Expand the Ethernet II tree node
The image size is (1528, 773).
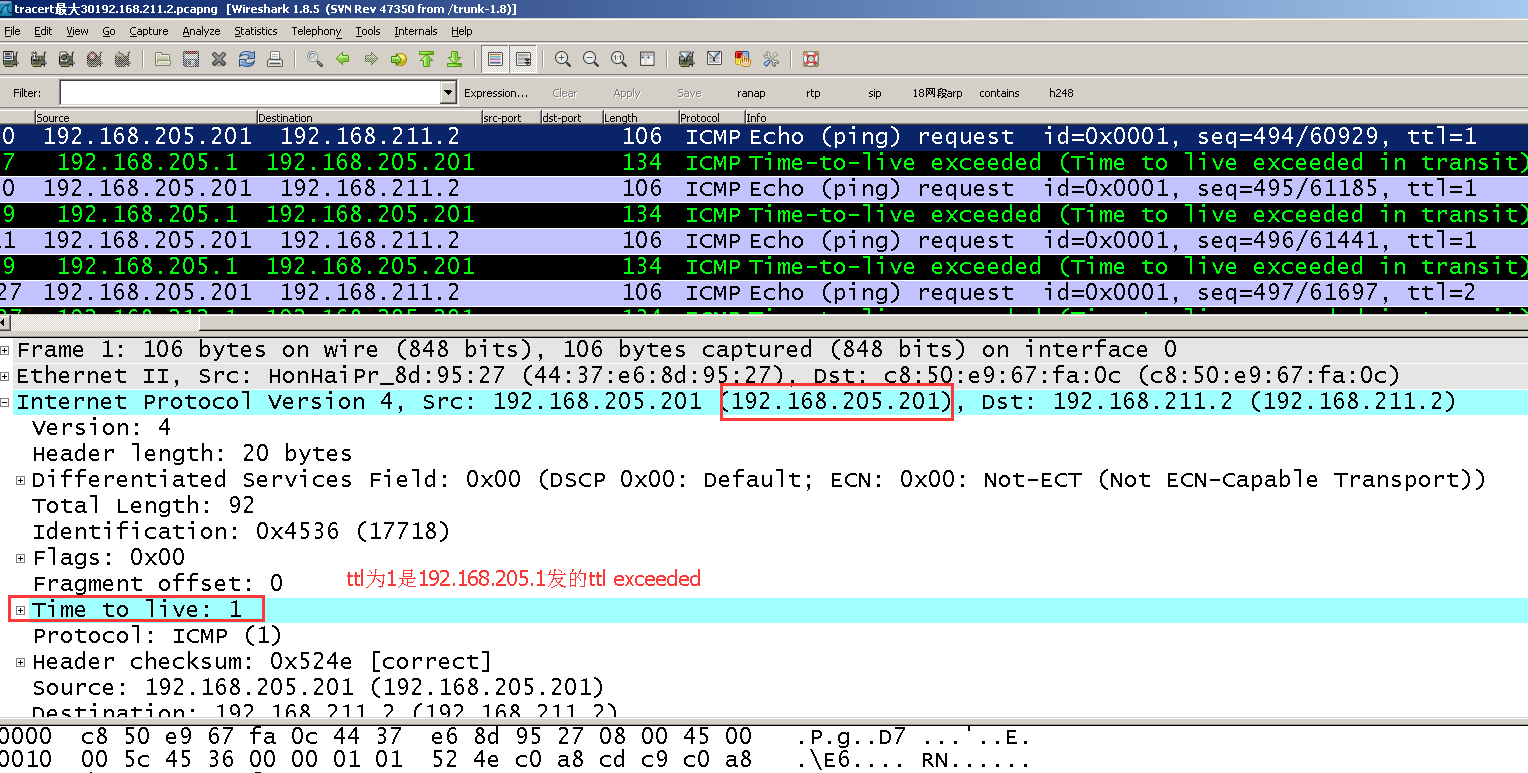coord(6,376)
